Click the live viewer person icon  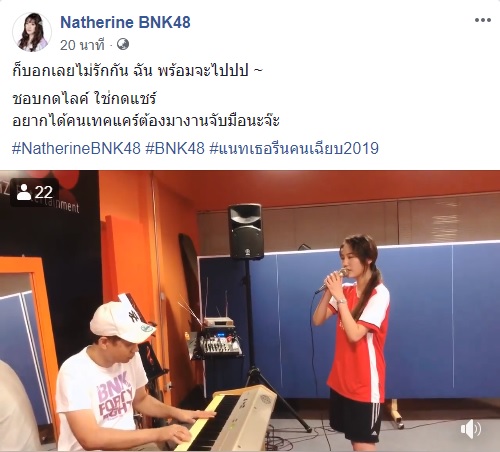24,192
